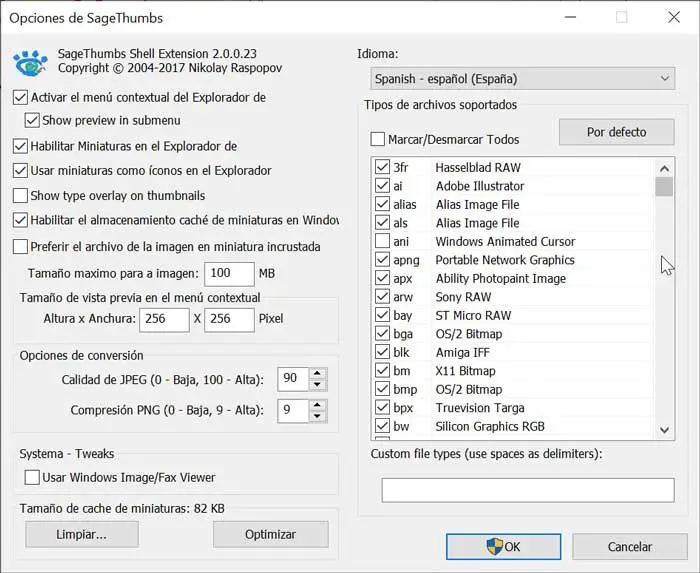Click the Anchura field showing 256

229,320
